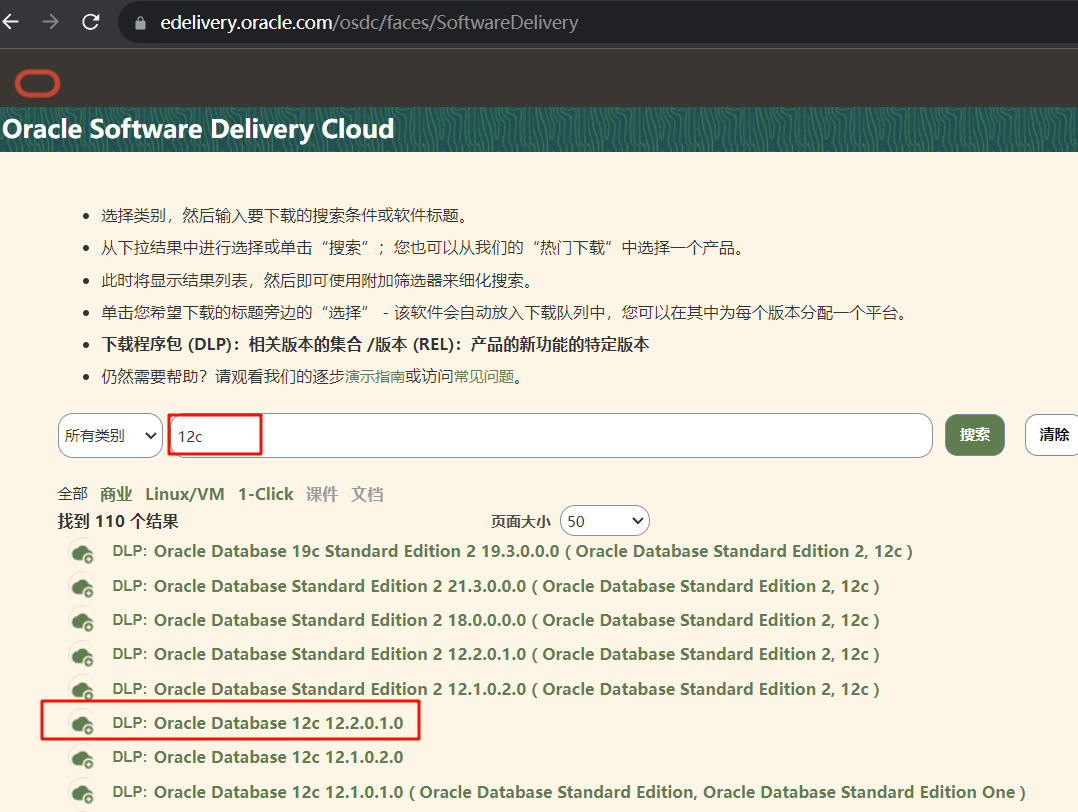
Task: Open the 所有类别 category dropdown
Action: pos(109,435)
